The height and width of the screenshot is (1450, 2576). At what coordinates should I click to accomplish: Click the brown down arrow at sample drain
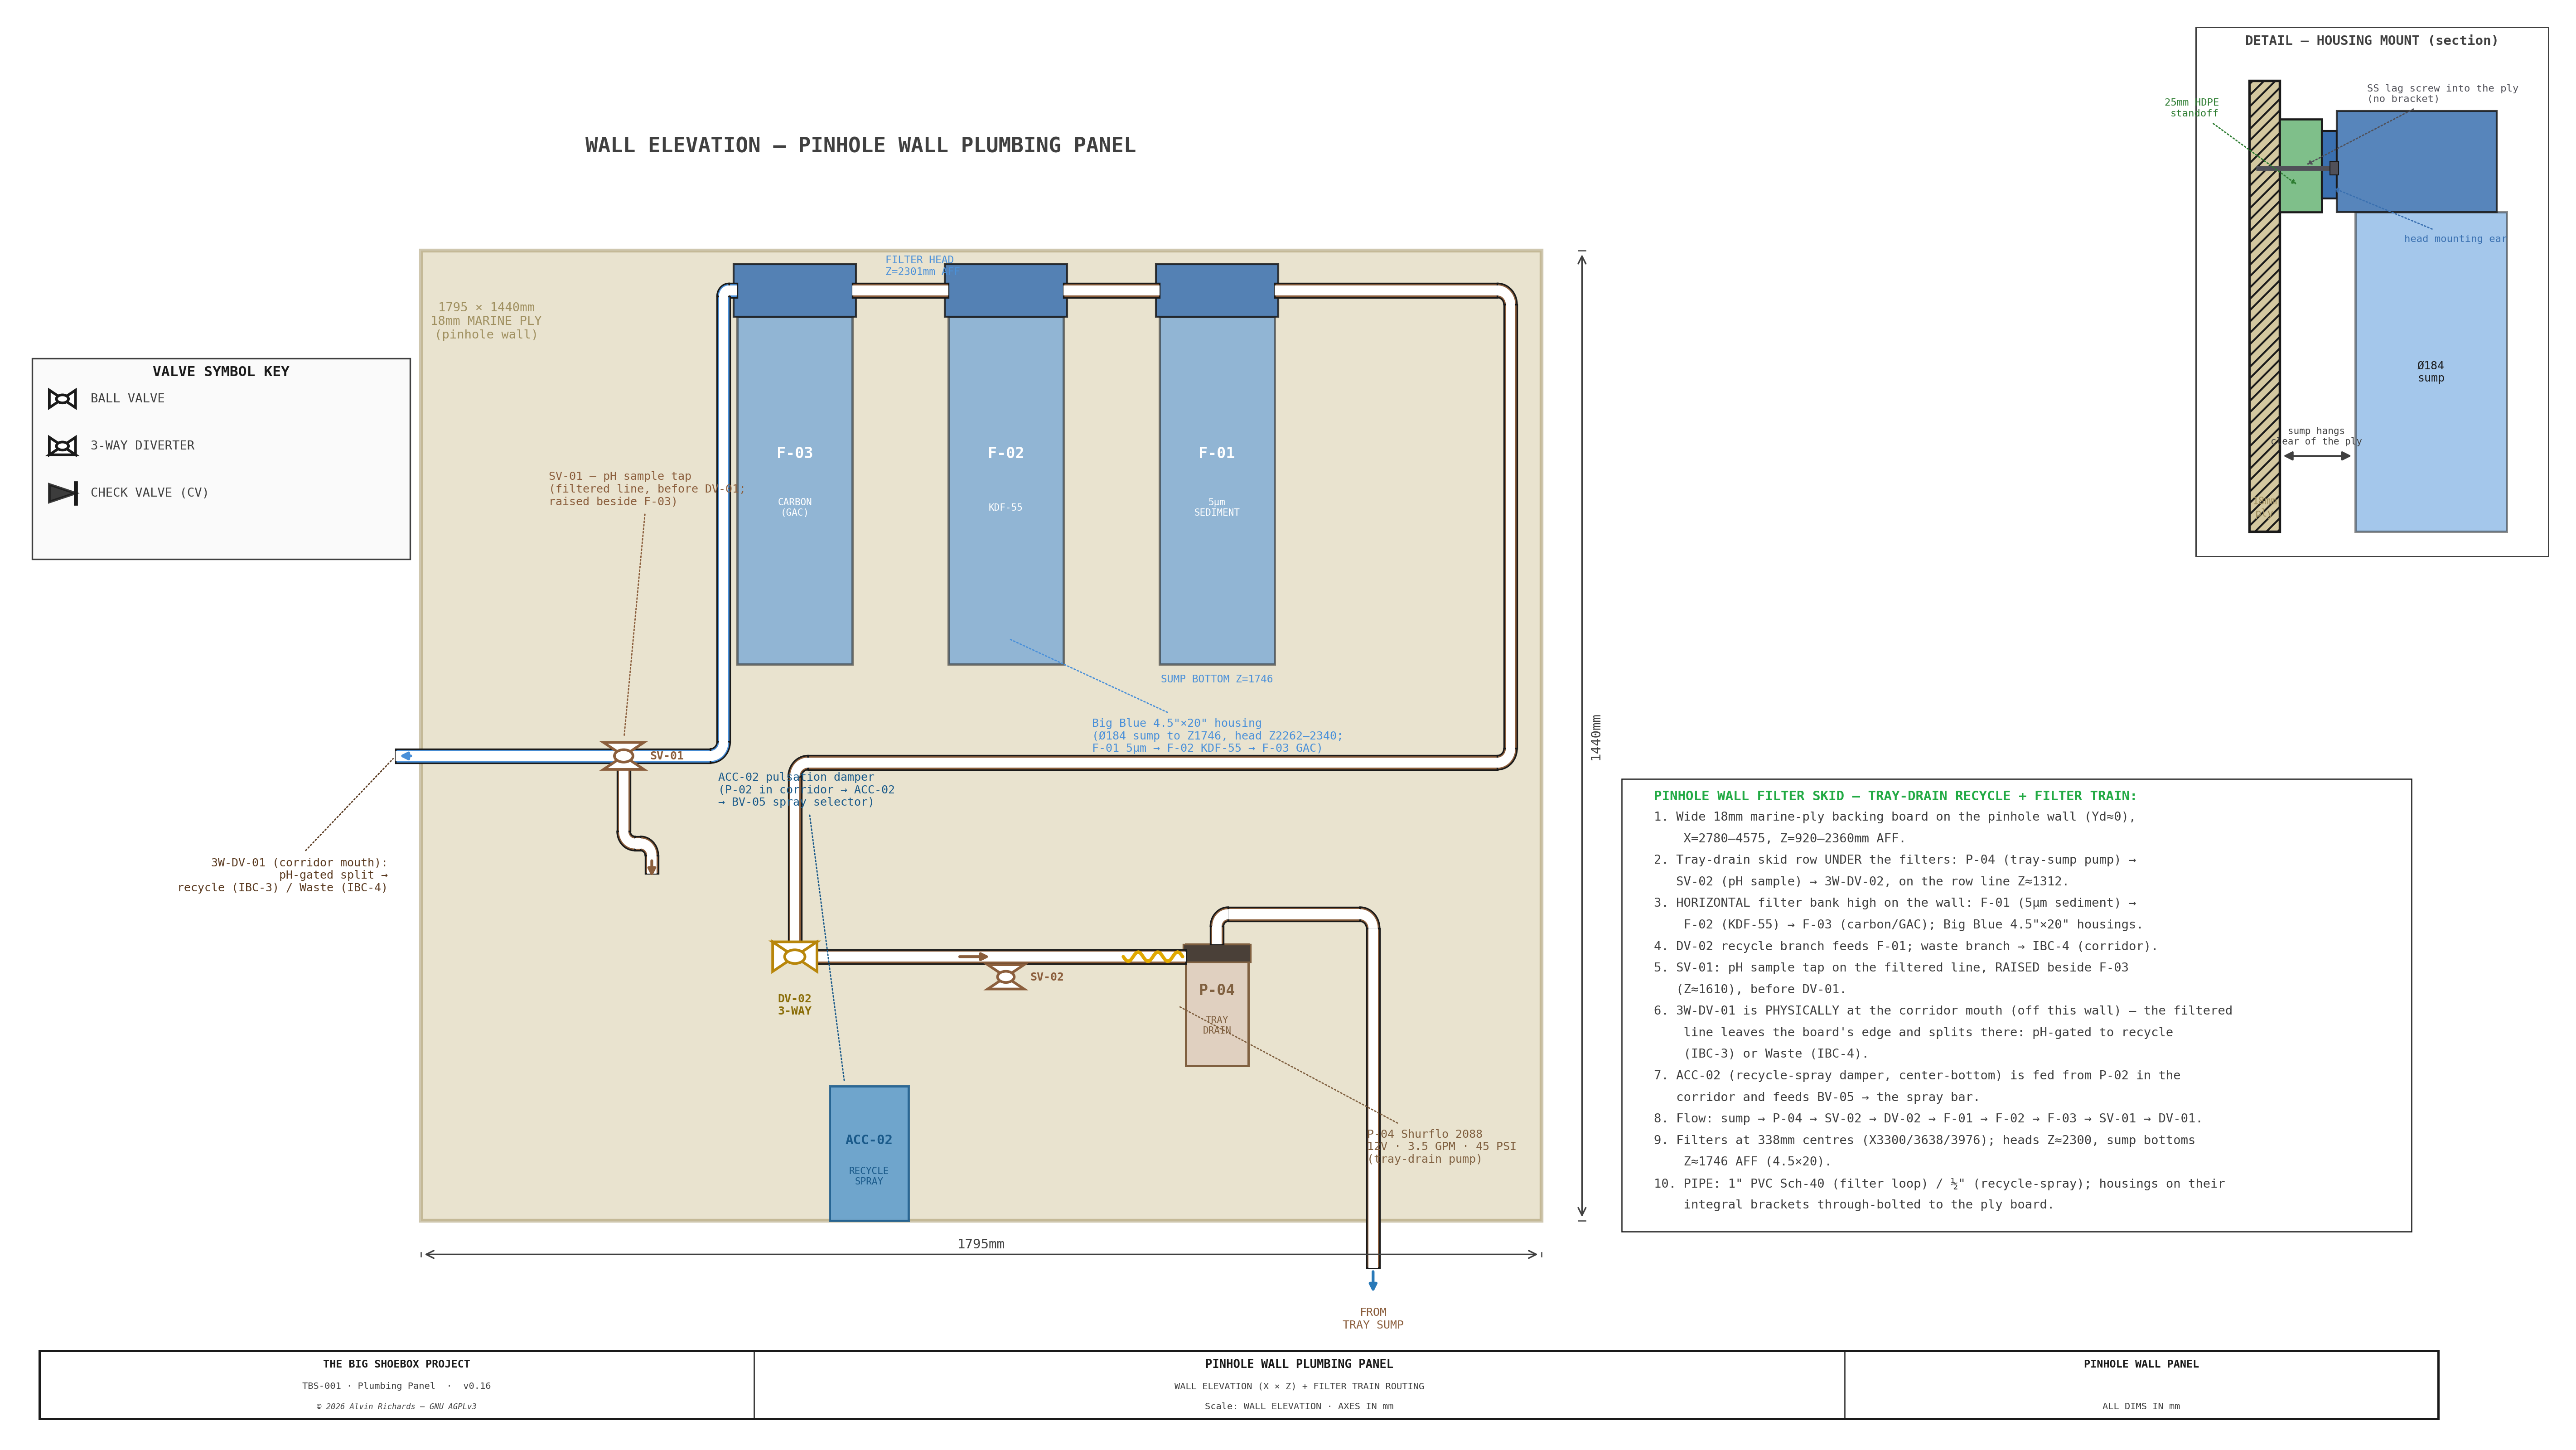point(652,867)
